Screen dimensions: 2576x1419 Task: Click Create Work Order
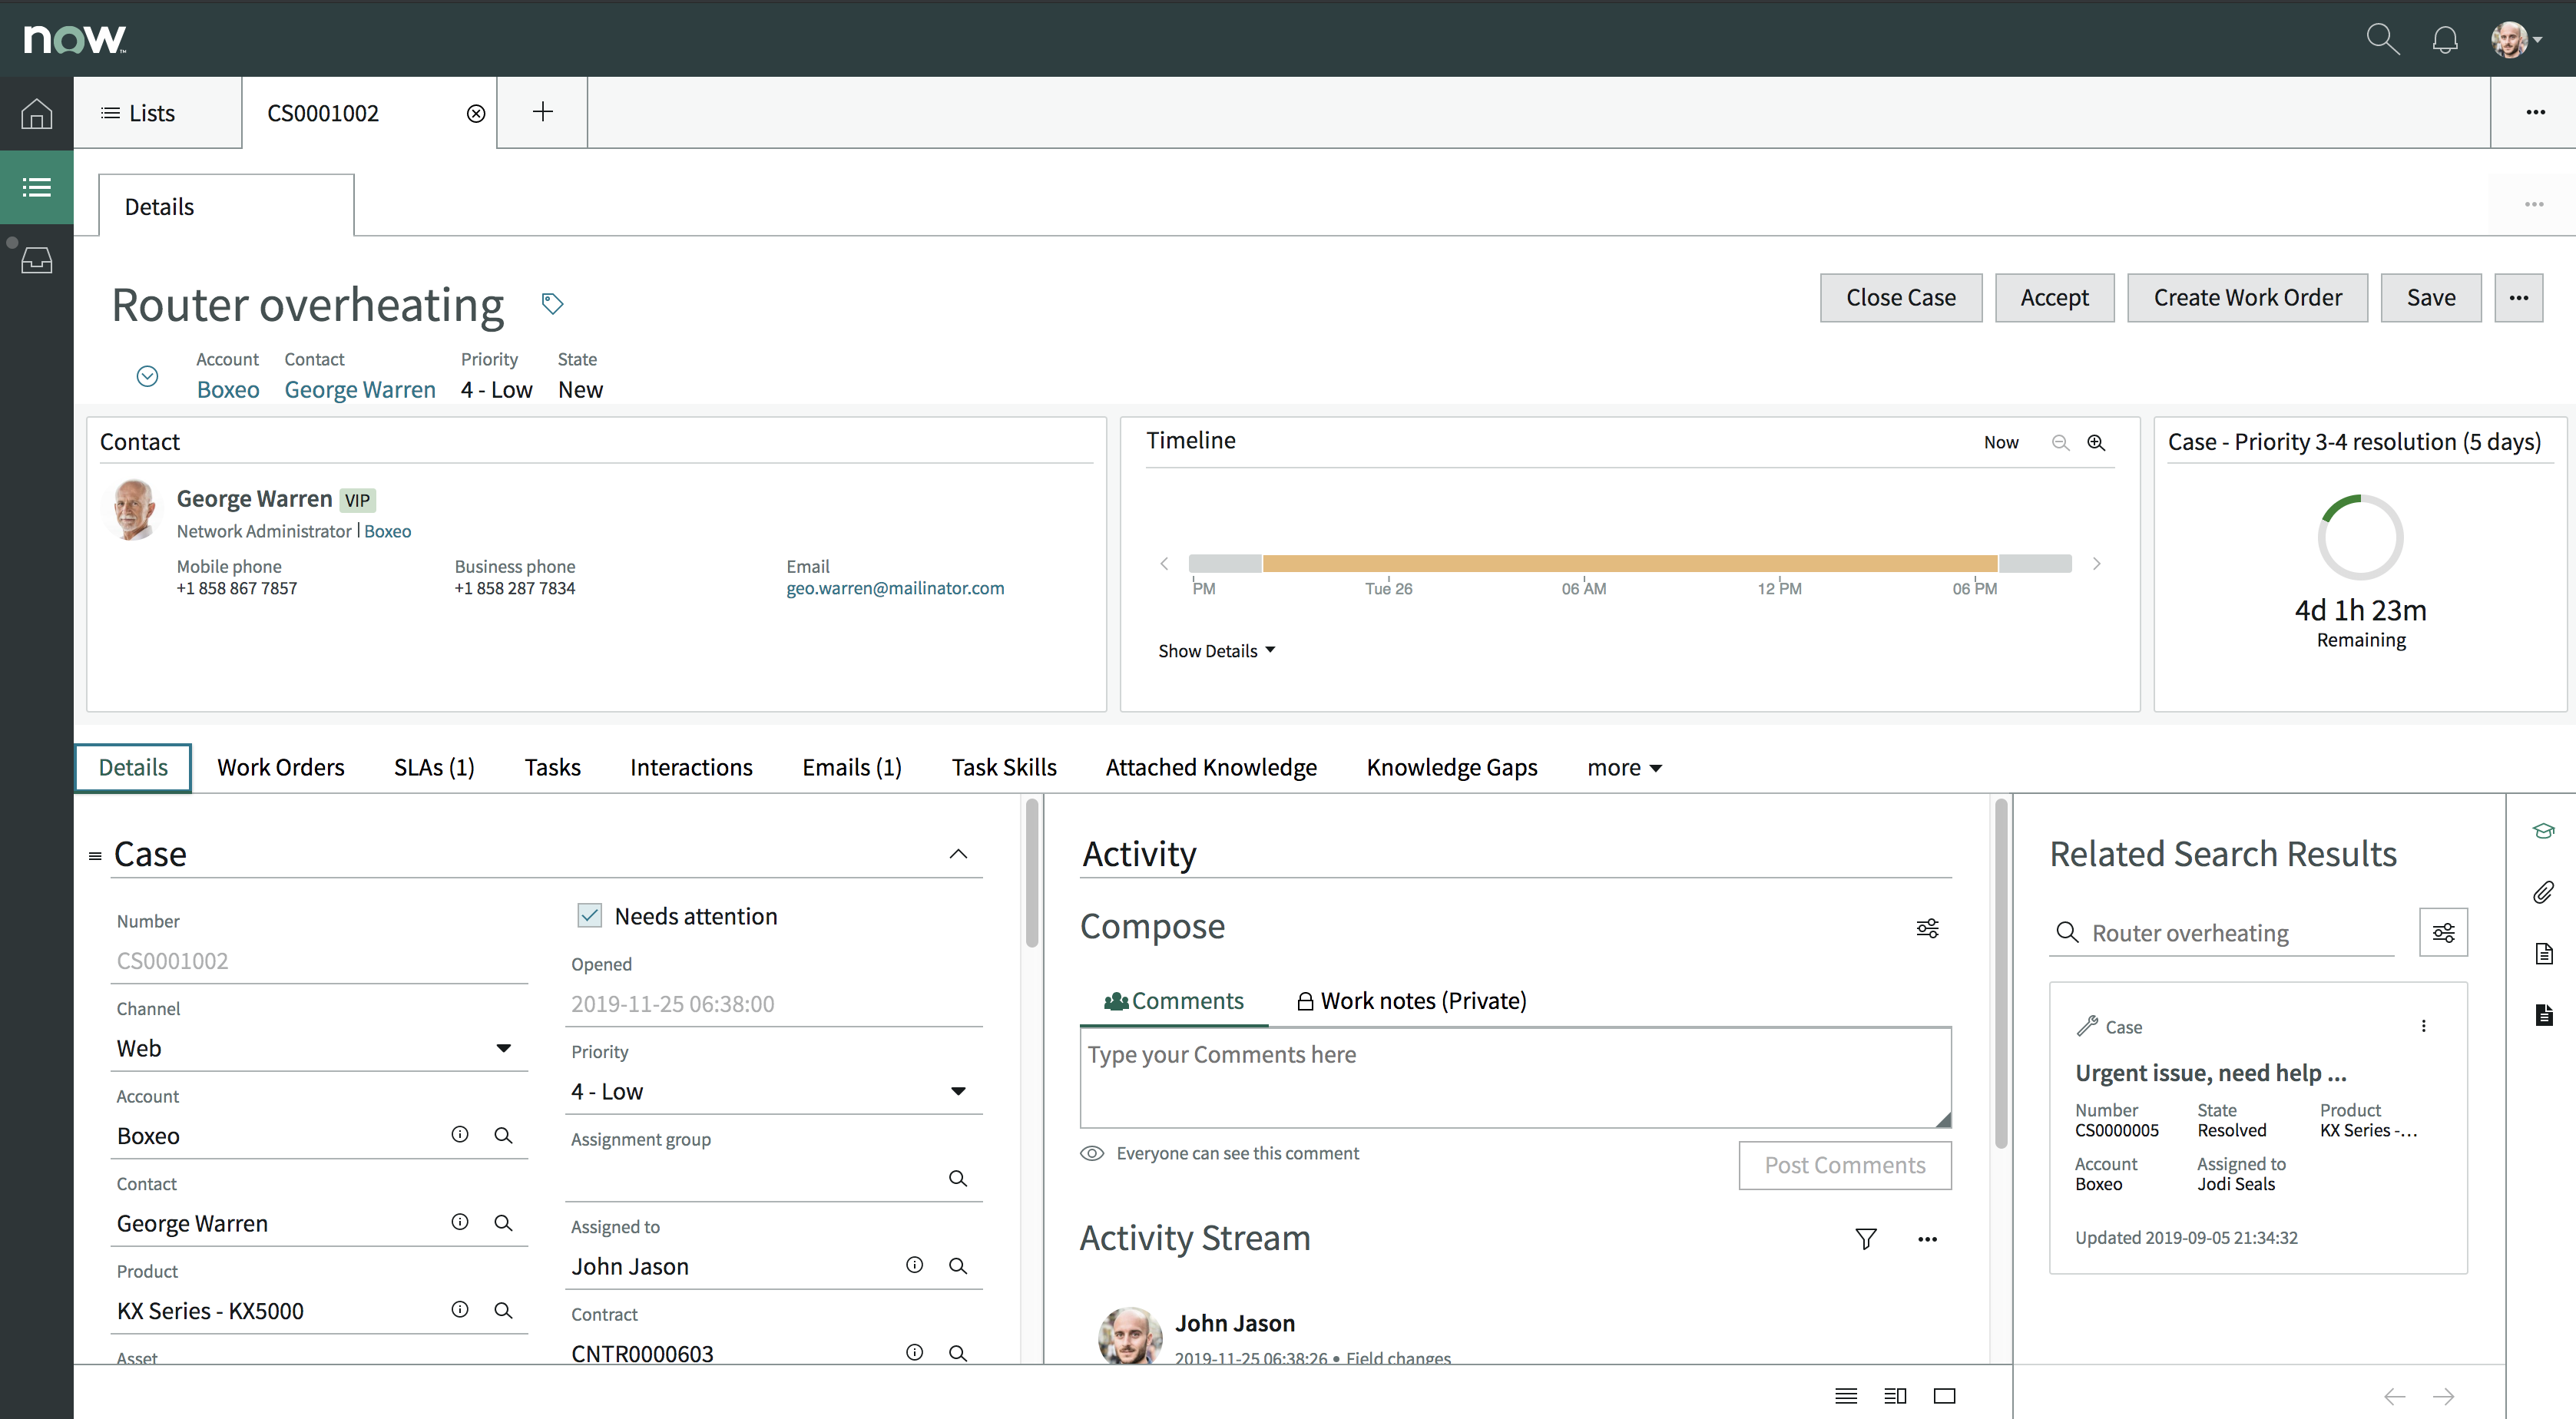(2247, 297)
